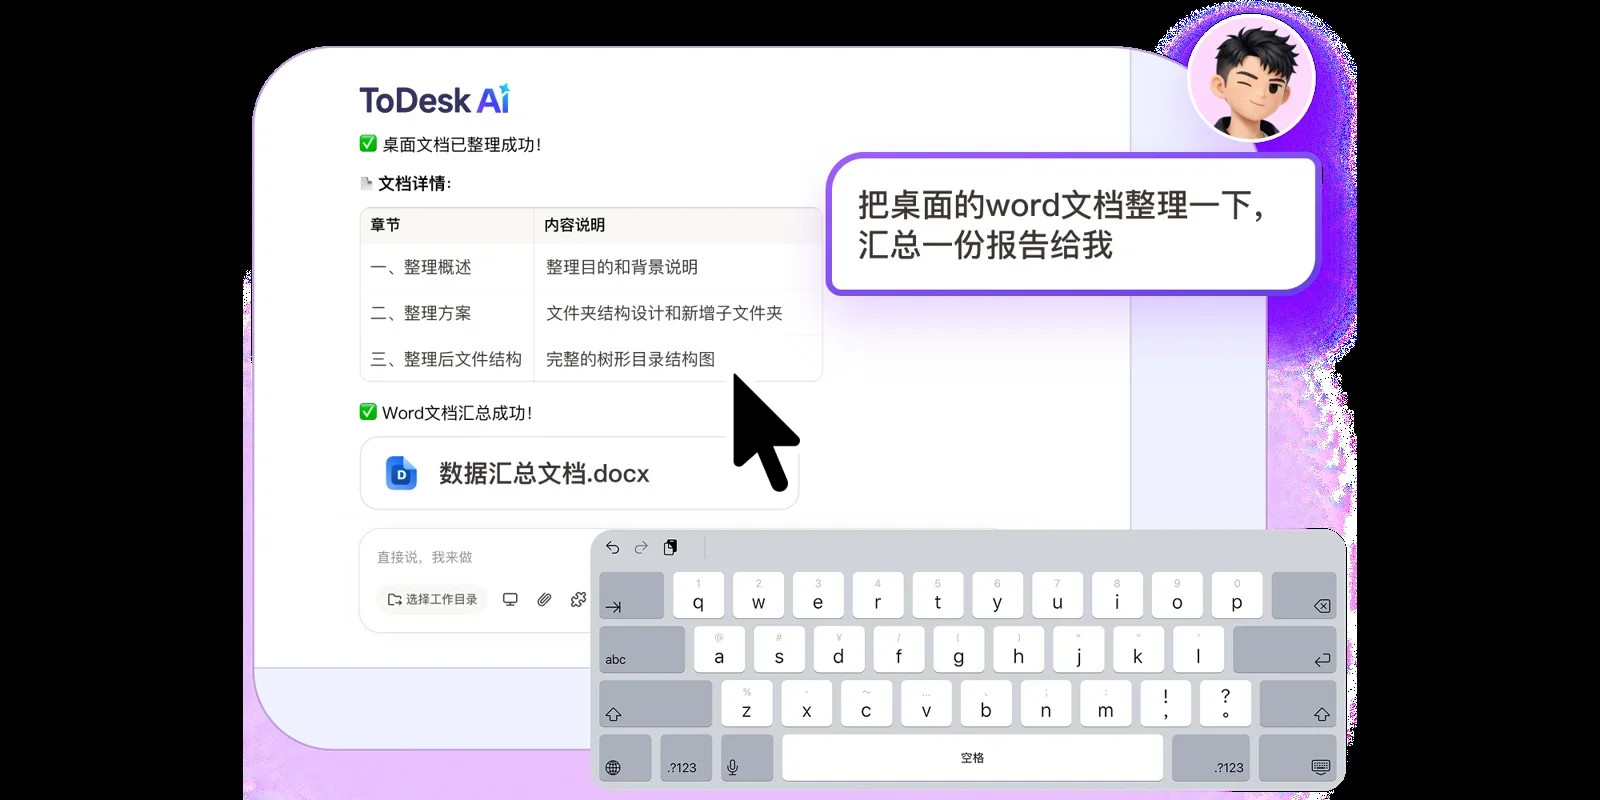The width and height of the screenshot is (1600, 800).
Task: Tap the shift key beside the z key
Action: [x=655, y=704]
